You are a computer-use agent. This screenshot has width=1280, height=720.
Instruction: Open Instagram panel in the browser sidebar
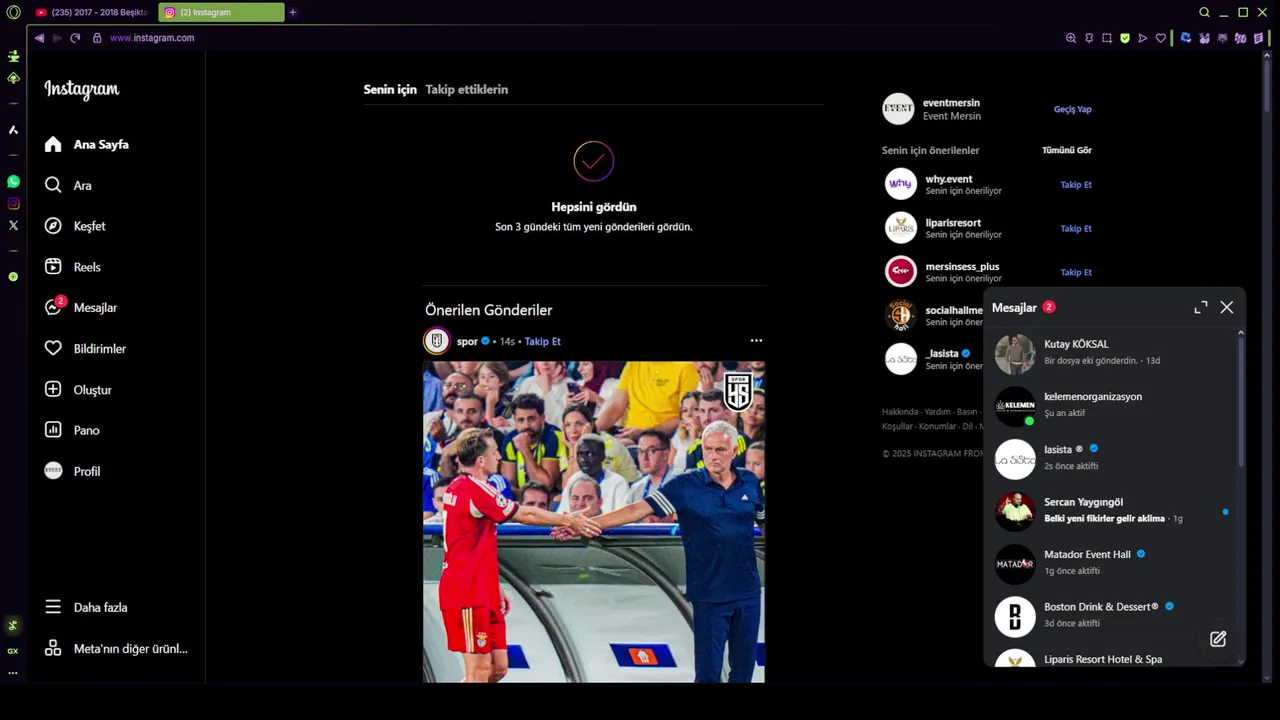tap(13, 204)
